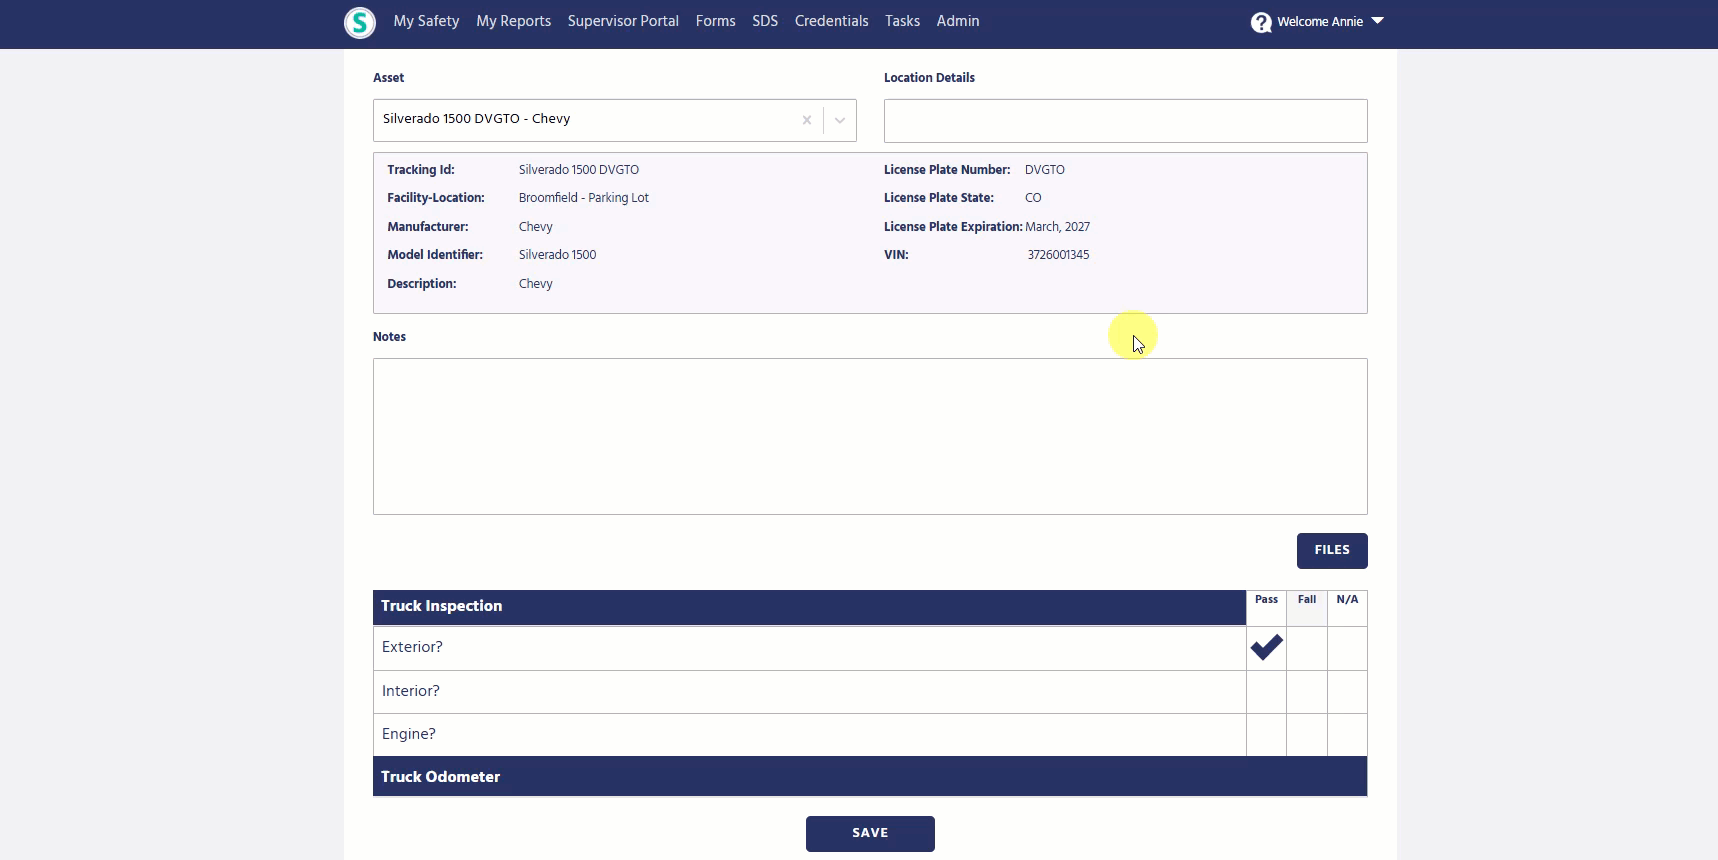The image size is (1718, 860).
Task: Mark Fail for Engine
Action: tap(1307, 735)
